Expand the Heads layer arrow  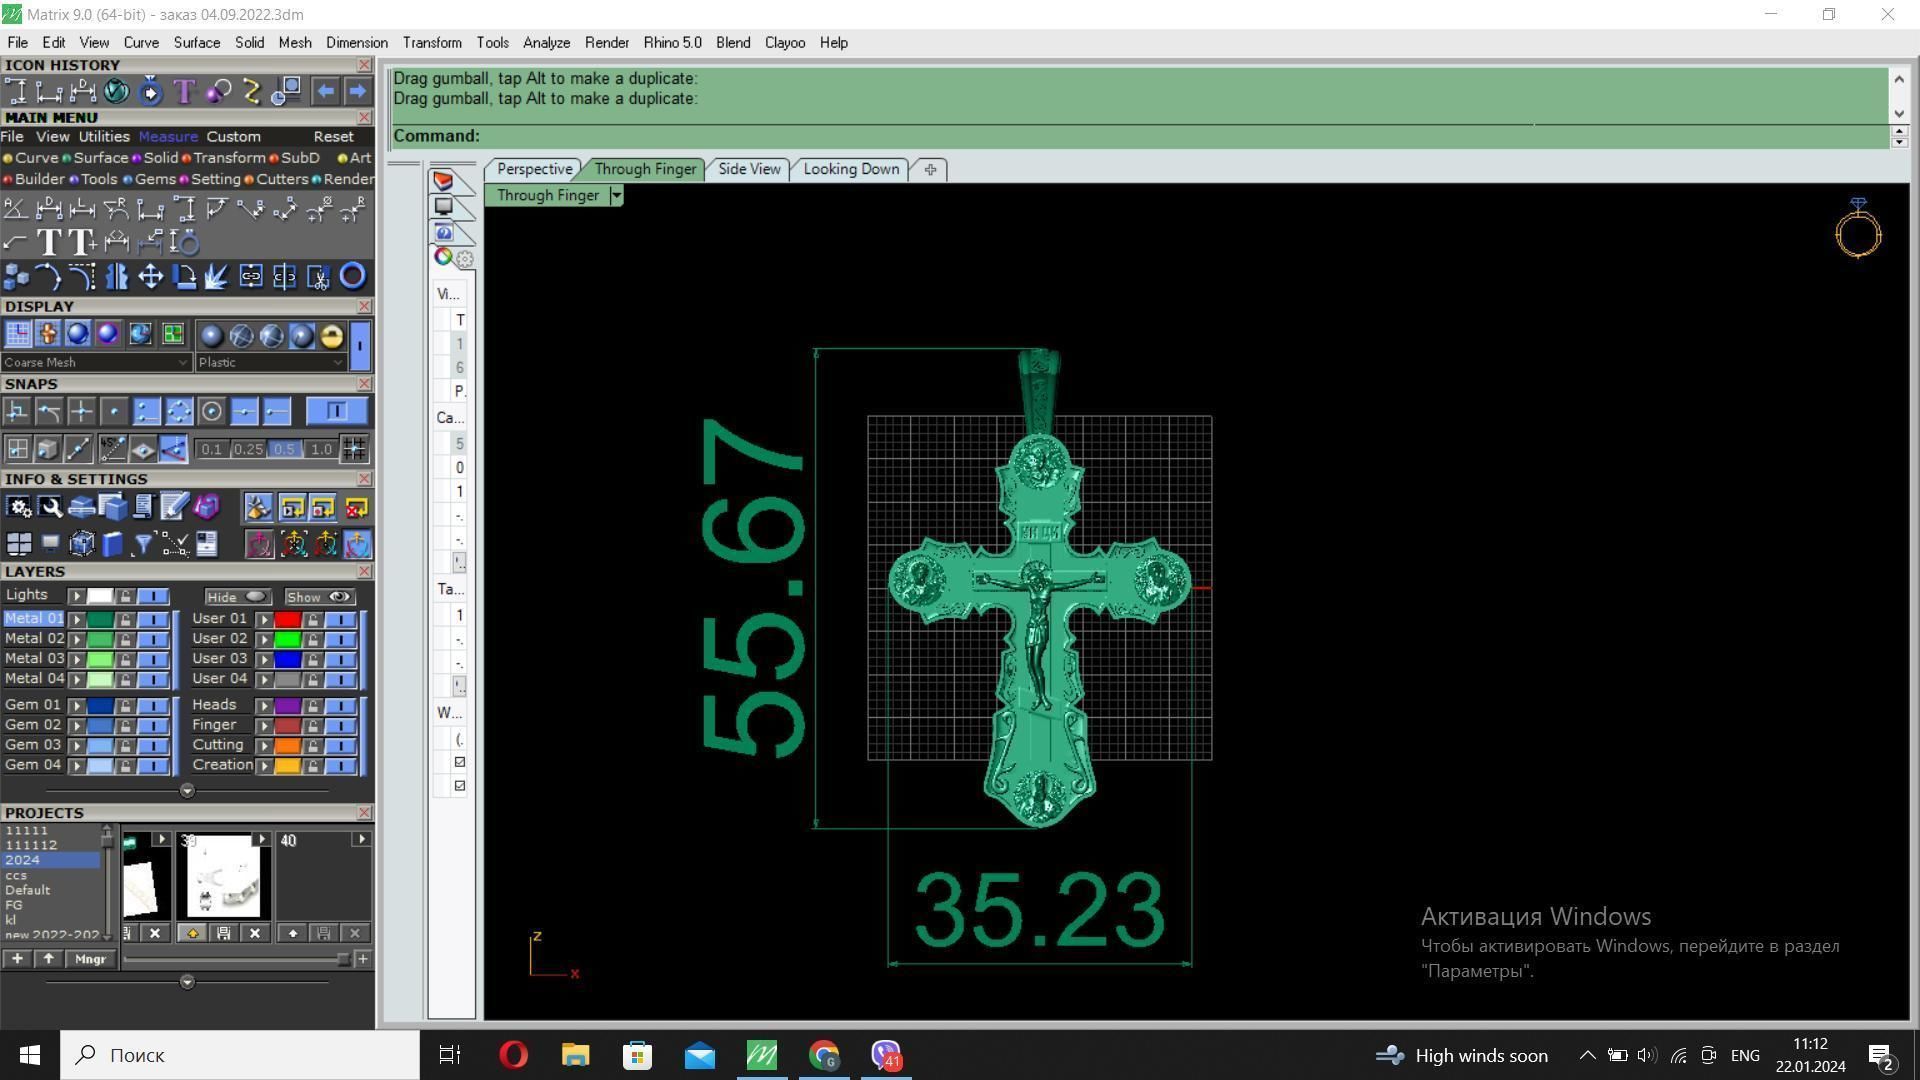pos(264,706)
